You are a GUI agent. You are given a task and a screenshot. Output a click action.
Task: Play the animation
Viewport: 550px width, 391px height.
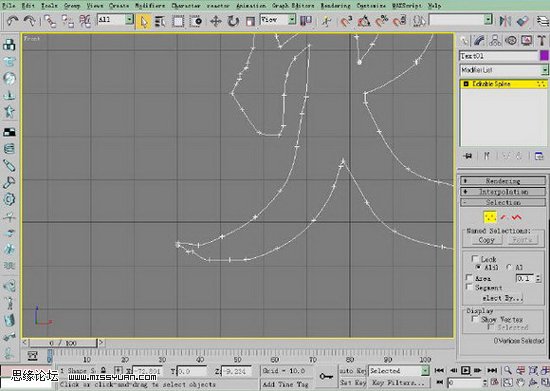point(465,370)
